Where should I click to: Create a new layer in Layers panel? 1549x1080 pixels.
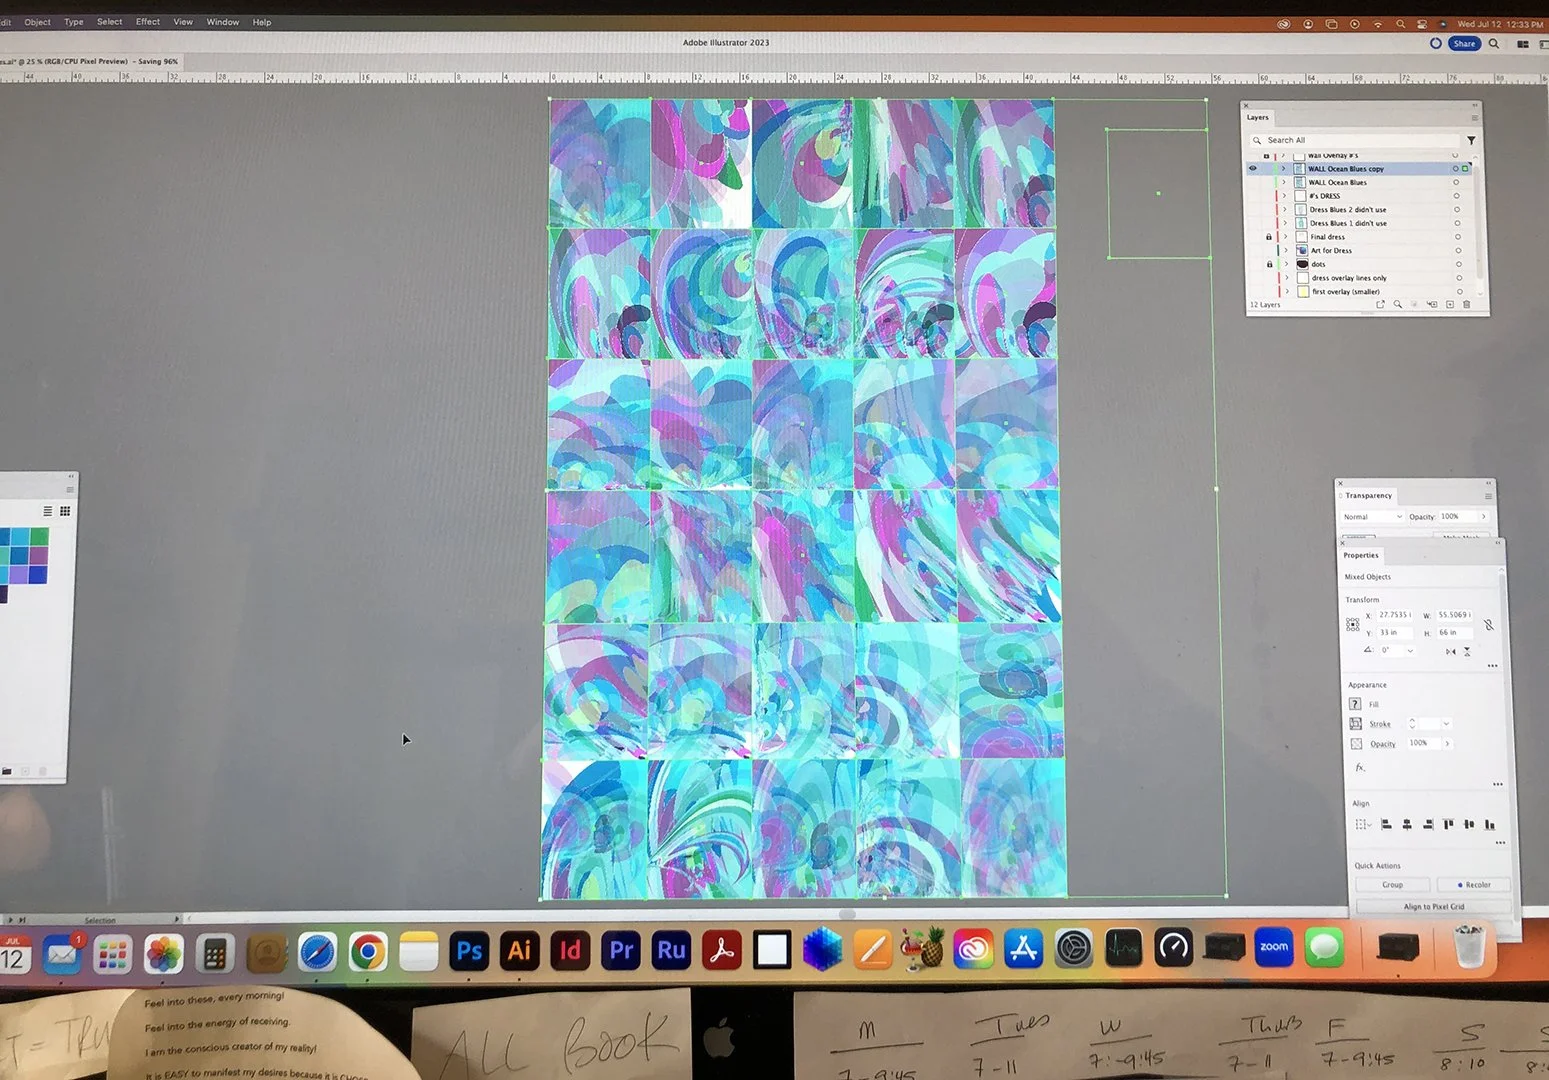1450,304
